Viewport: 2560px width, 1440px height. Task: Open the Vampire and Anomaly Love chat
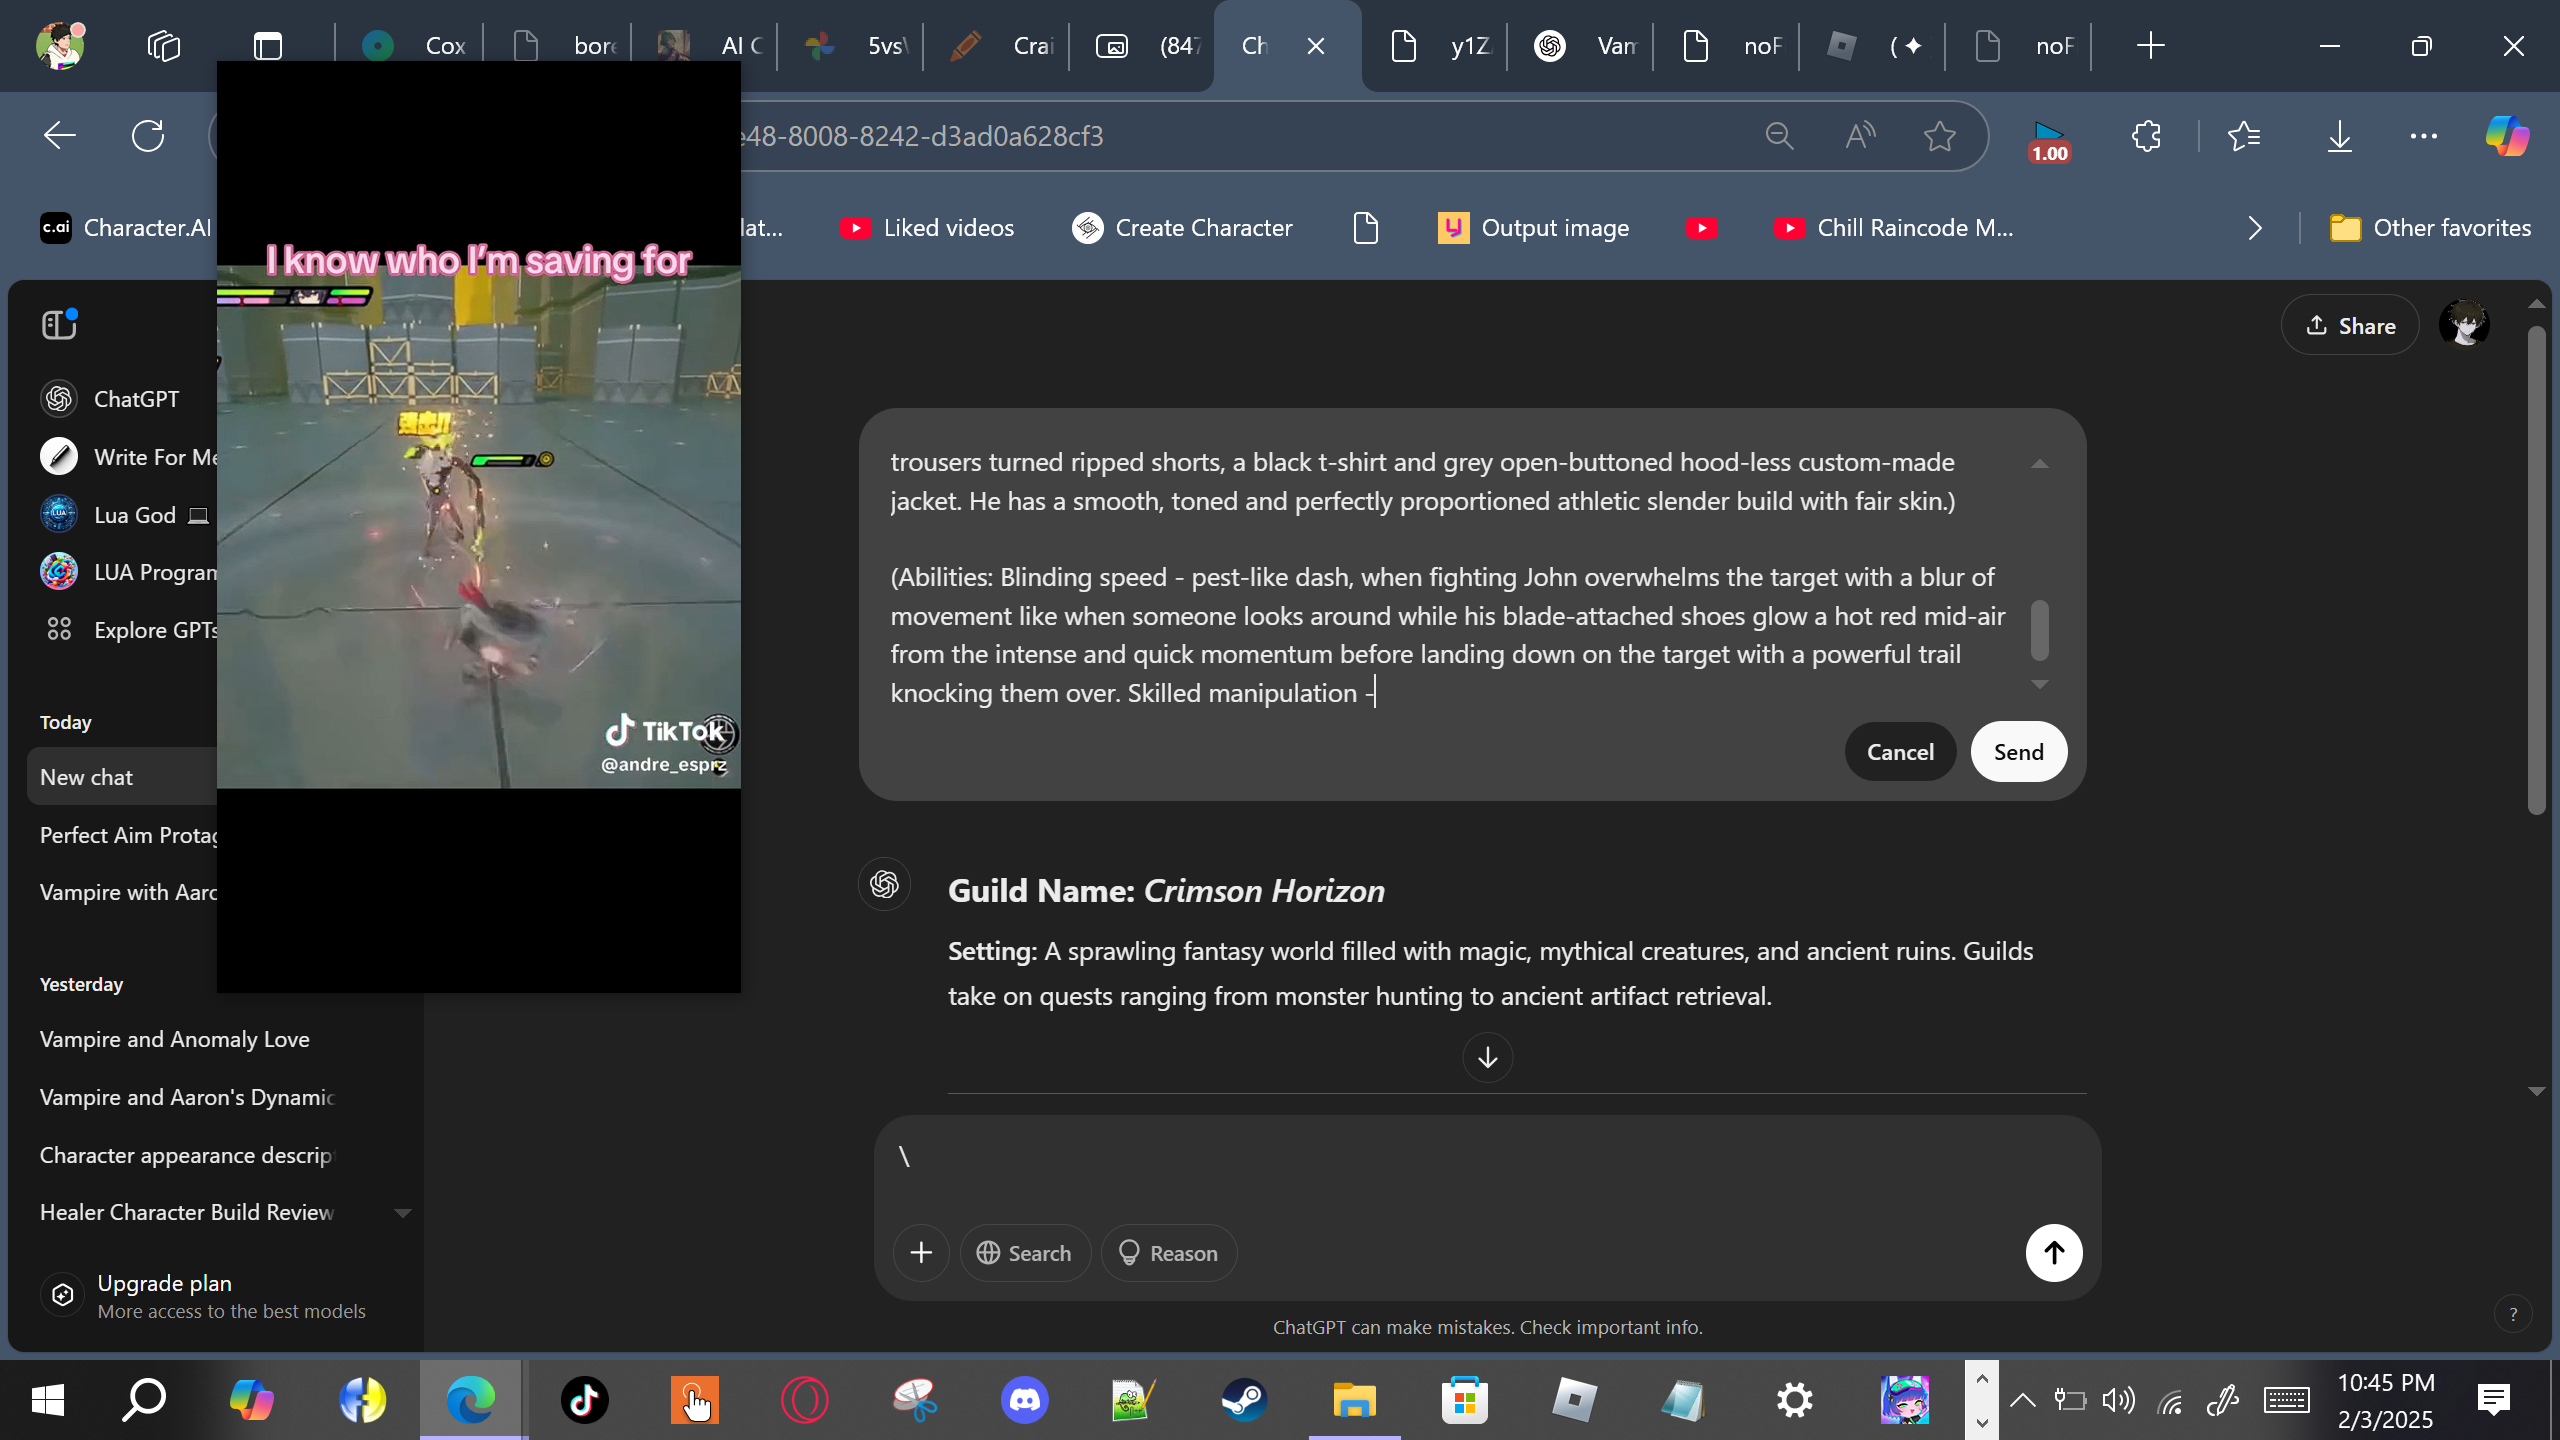175,1040
